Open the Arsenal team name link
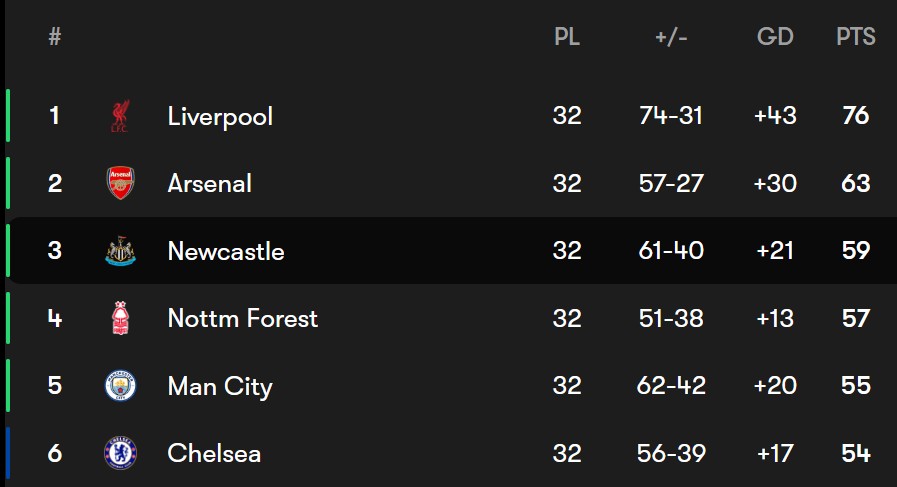Viewport: 897px width, 487px height. click(210, 184)
